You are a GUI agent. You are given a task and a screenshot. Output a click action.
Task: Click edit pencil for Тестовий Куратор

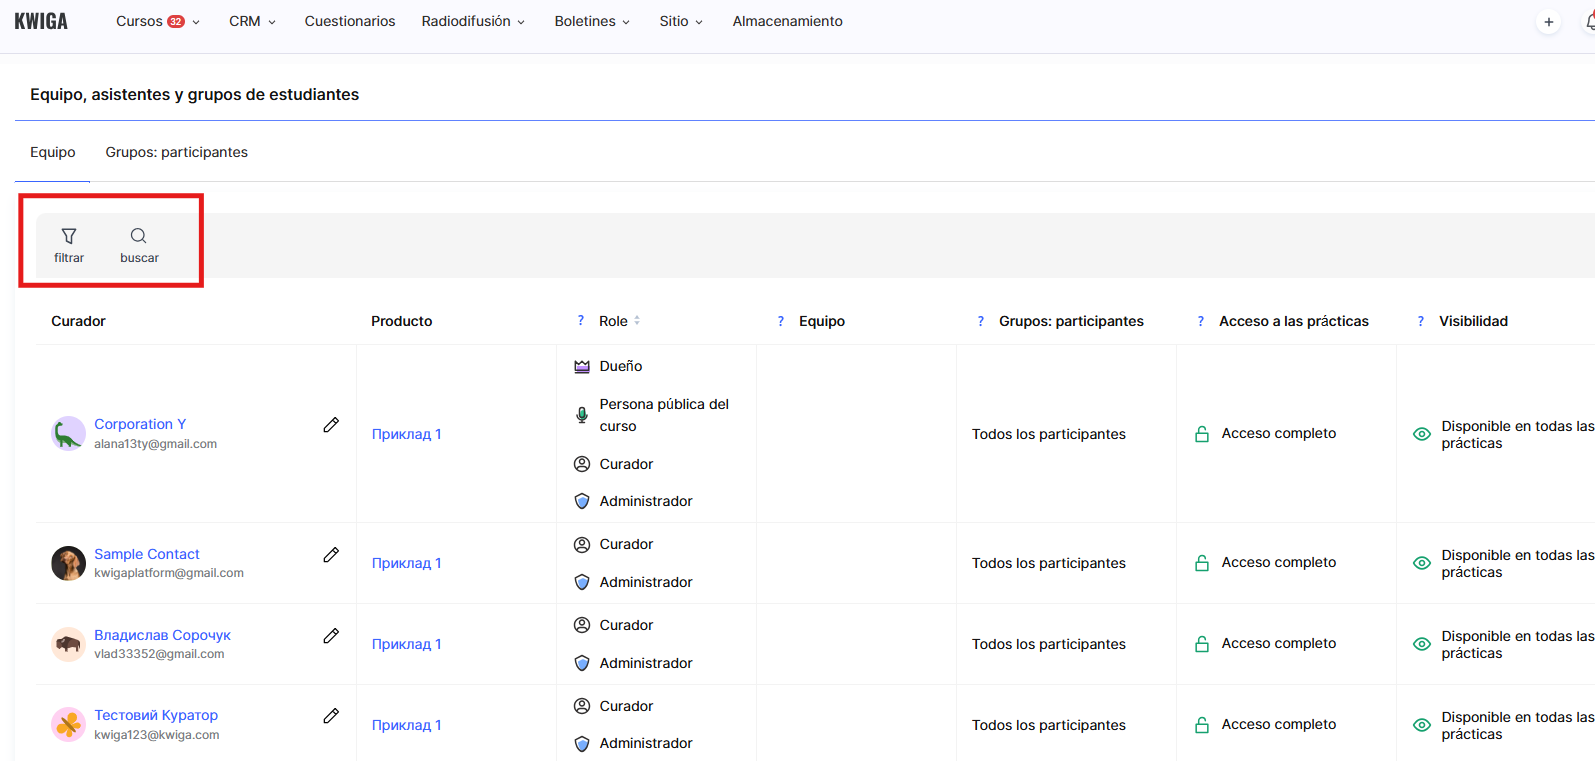point(331,716)
